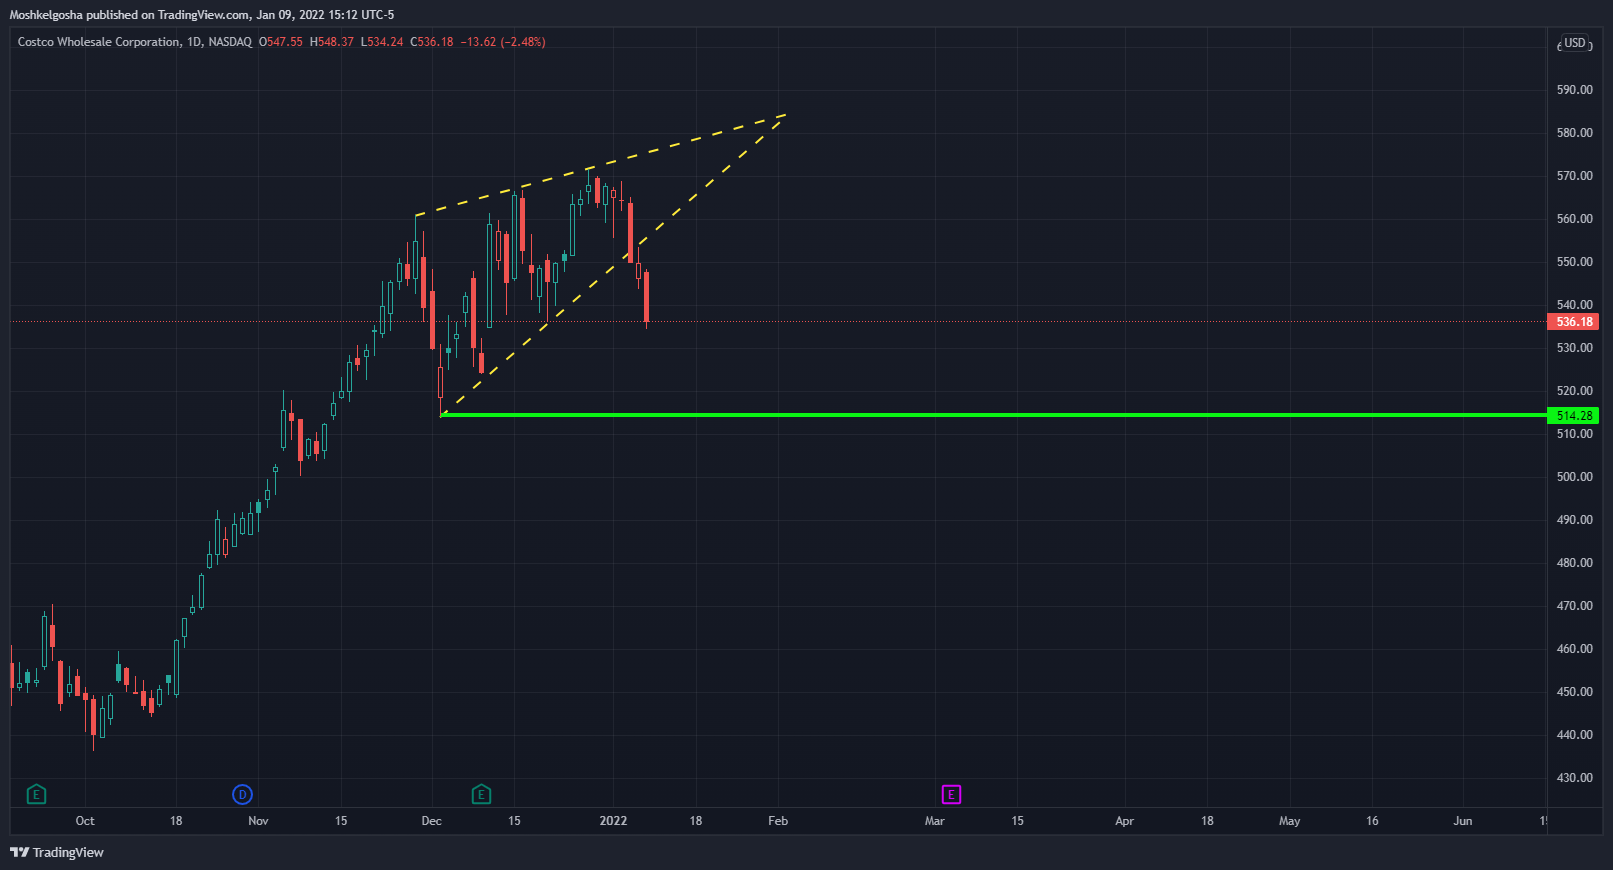Click the Dec label on time axis
Viewport: 1613px width, 870px height.
(x=431, y=821)
